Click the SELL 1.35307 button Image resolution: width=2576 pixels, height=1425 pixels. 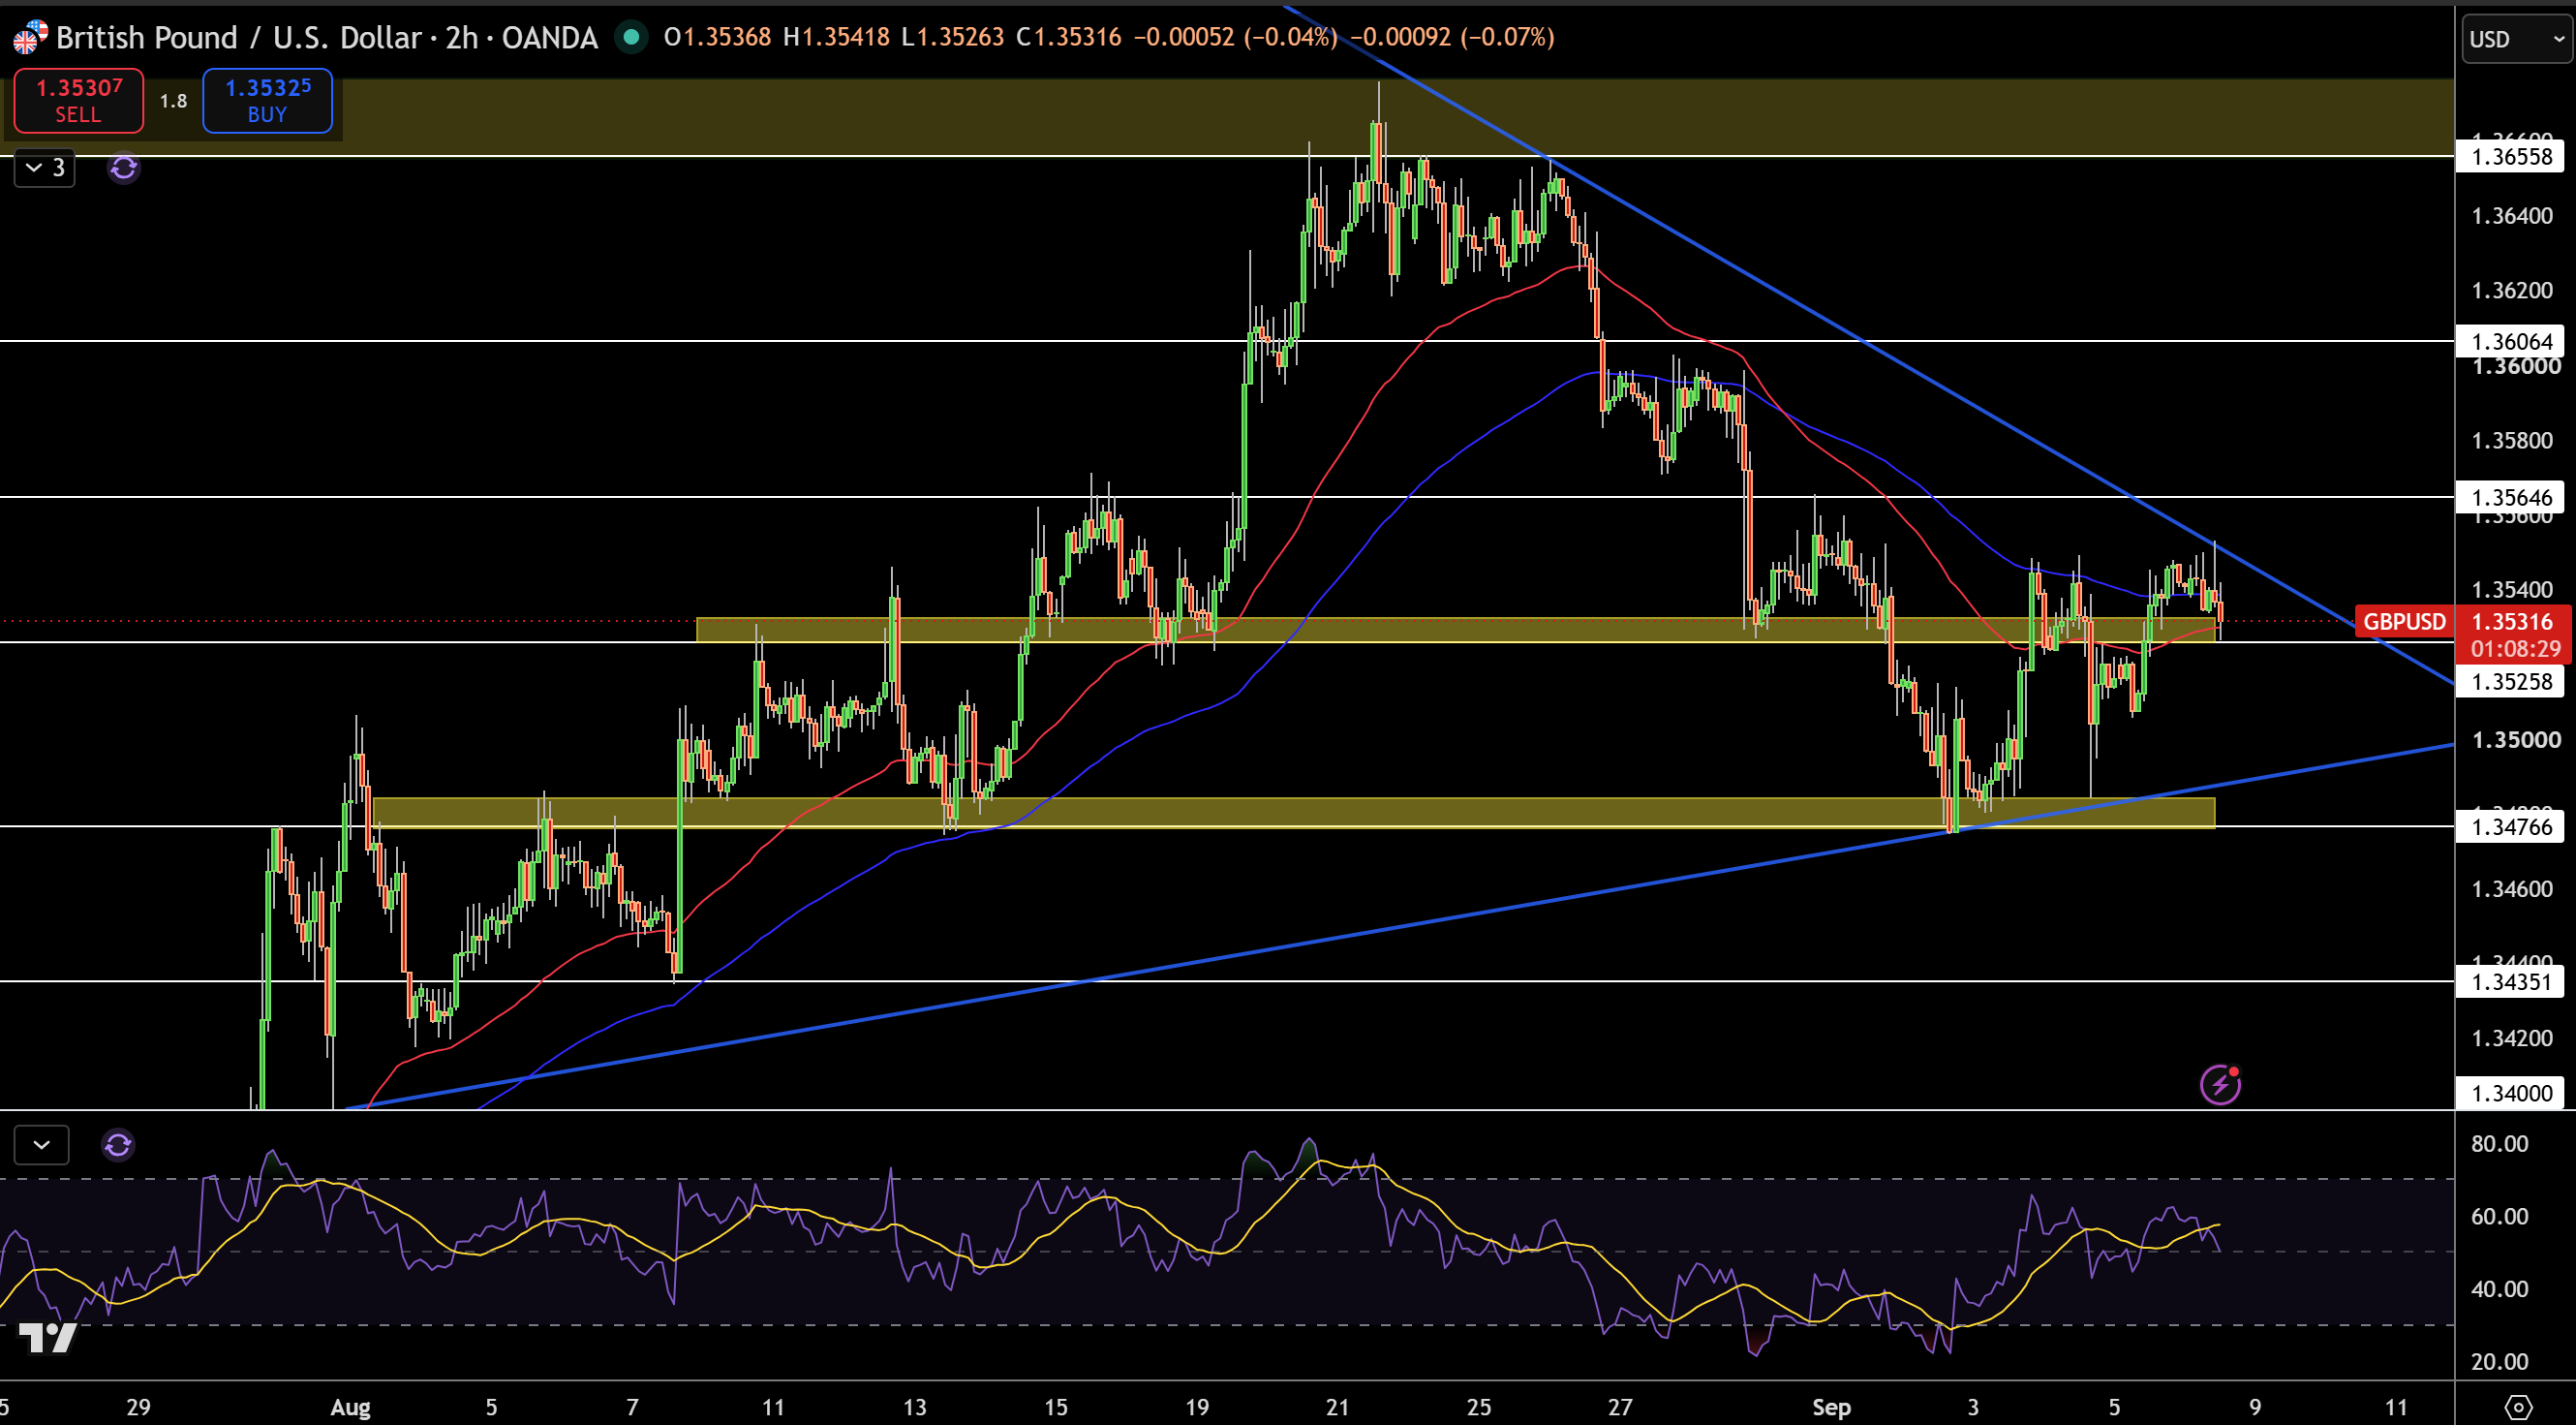[78, 100]
